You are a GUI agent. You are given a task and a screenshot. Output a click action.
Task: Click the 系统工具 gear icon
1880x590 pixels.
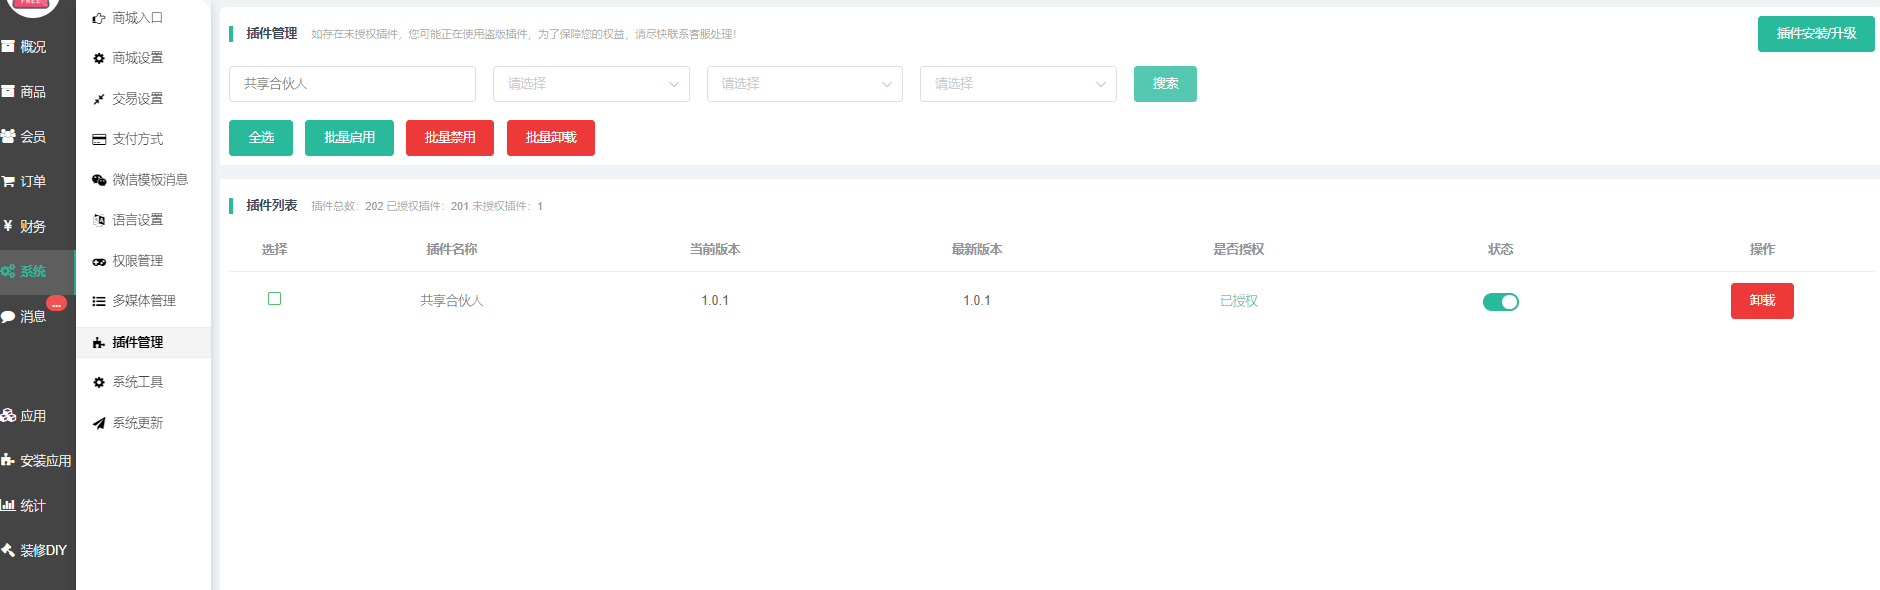(99, 383)
